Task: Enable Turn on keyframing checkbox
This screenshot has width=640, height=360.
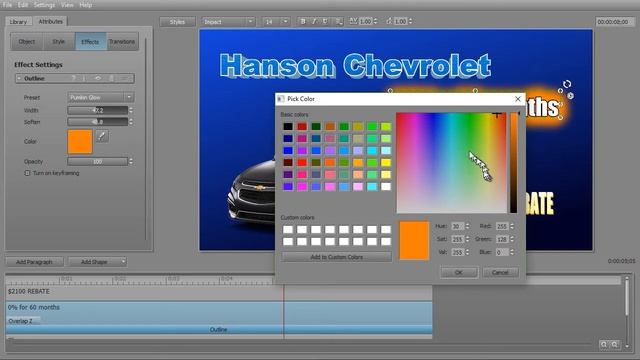Action: pos(27,173)
